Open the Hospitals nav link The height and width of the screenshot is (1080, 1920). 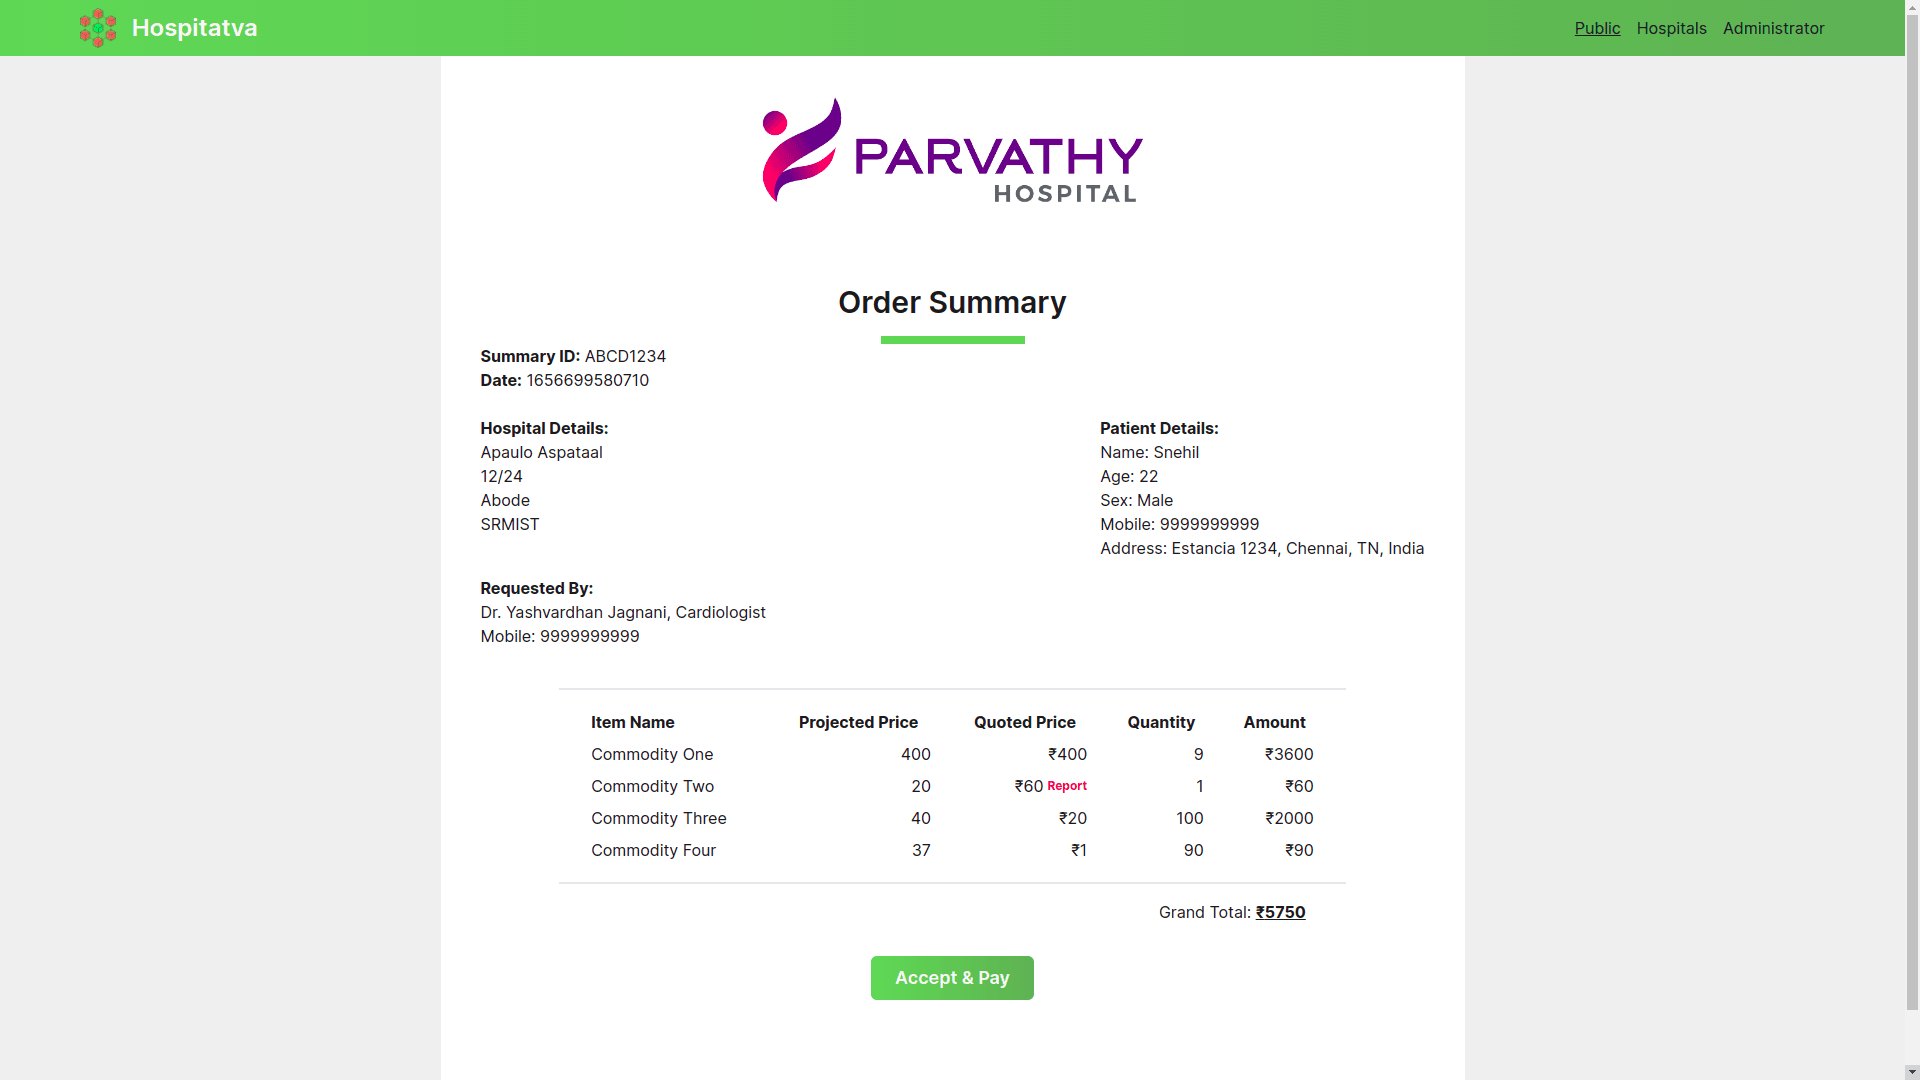click(1671, 28)
